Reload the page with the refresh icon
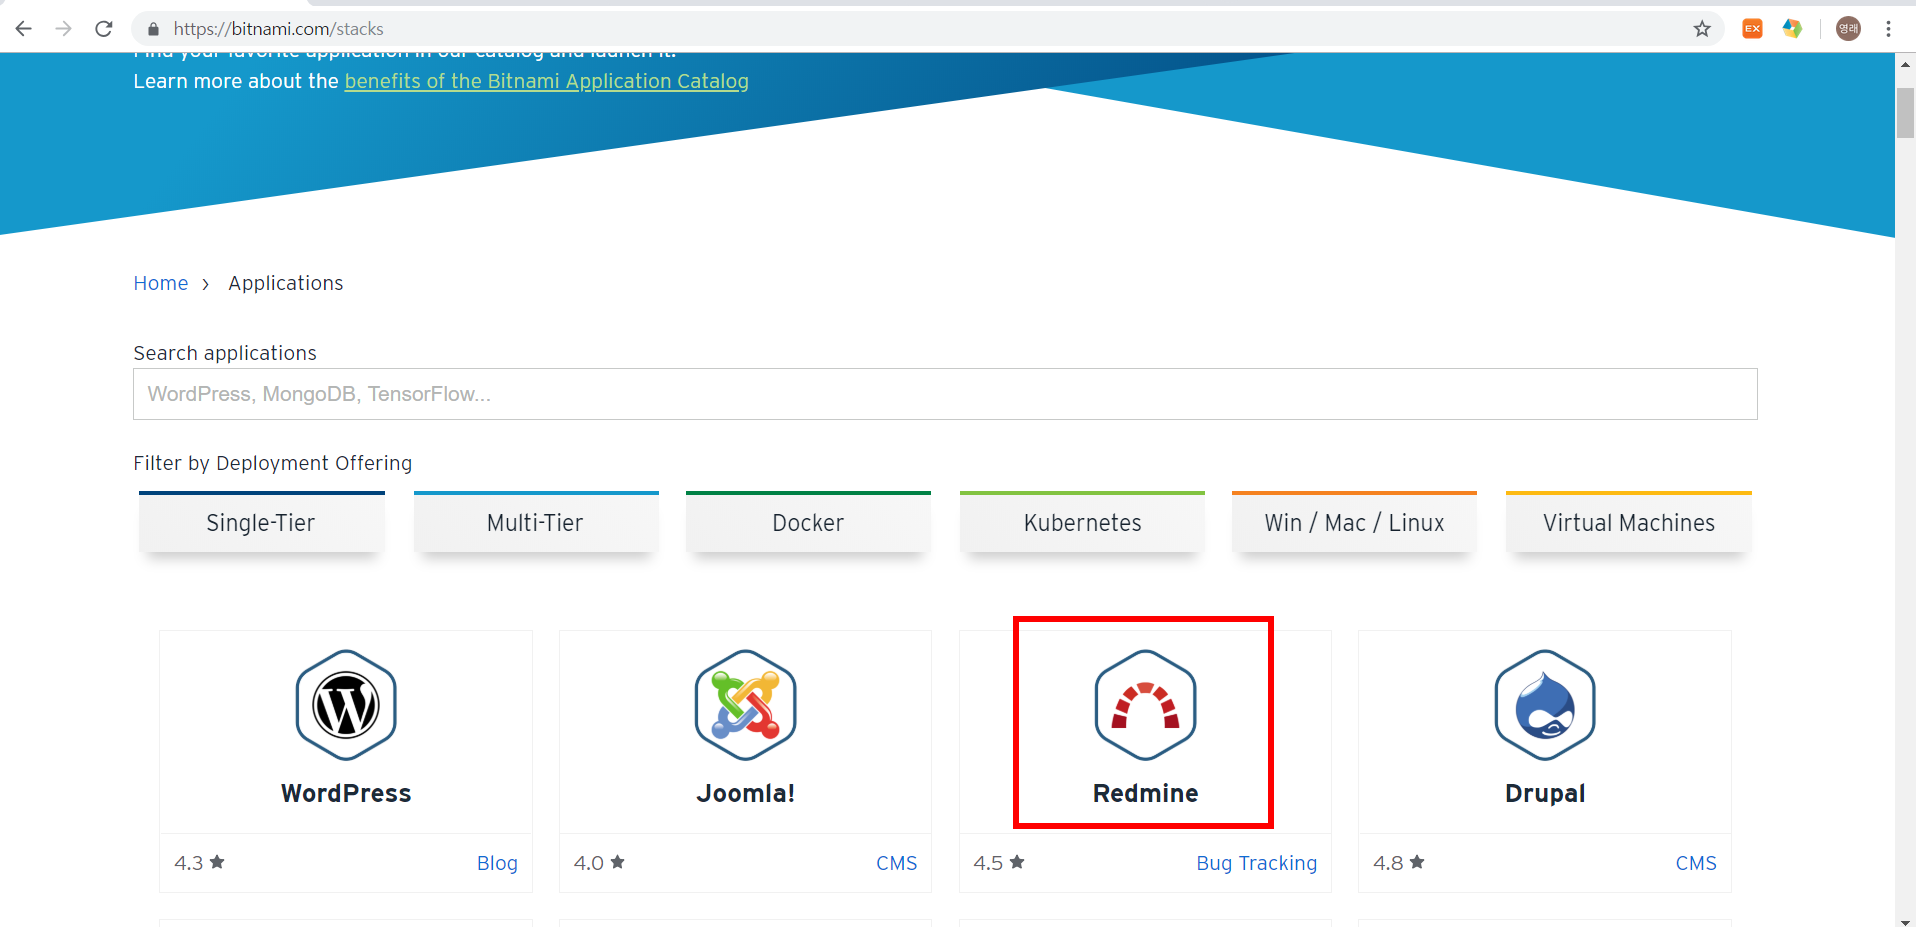 pyautogui.click(x=104, y=29)
